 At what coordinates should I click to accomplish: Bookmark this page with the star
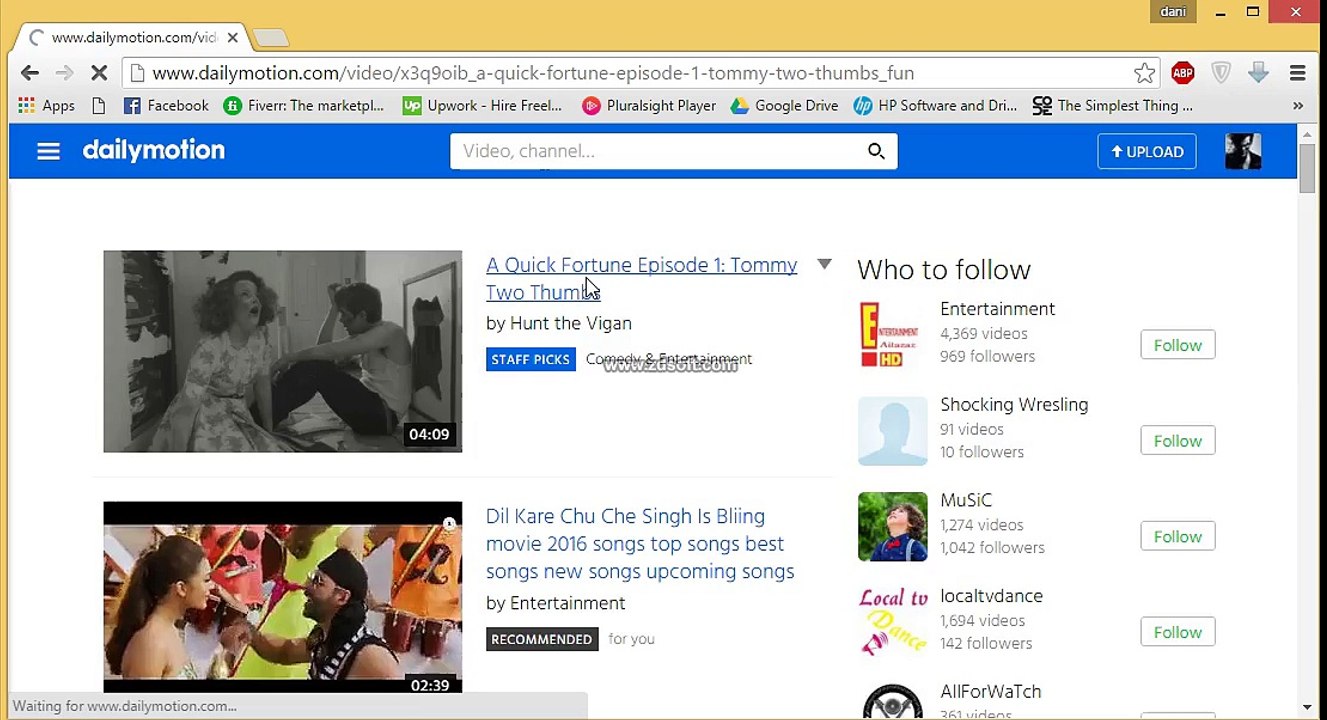tap(1145, 73)
